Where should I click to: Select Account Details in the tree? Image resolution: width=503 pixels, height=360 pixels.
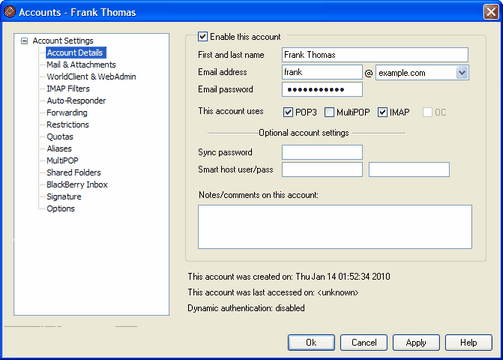75,53
